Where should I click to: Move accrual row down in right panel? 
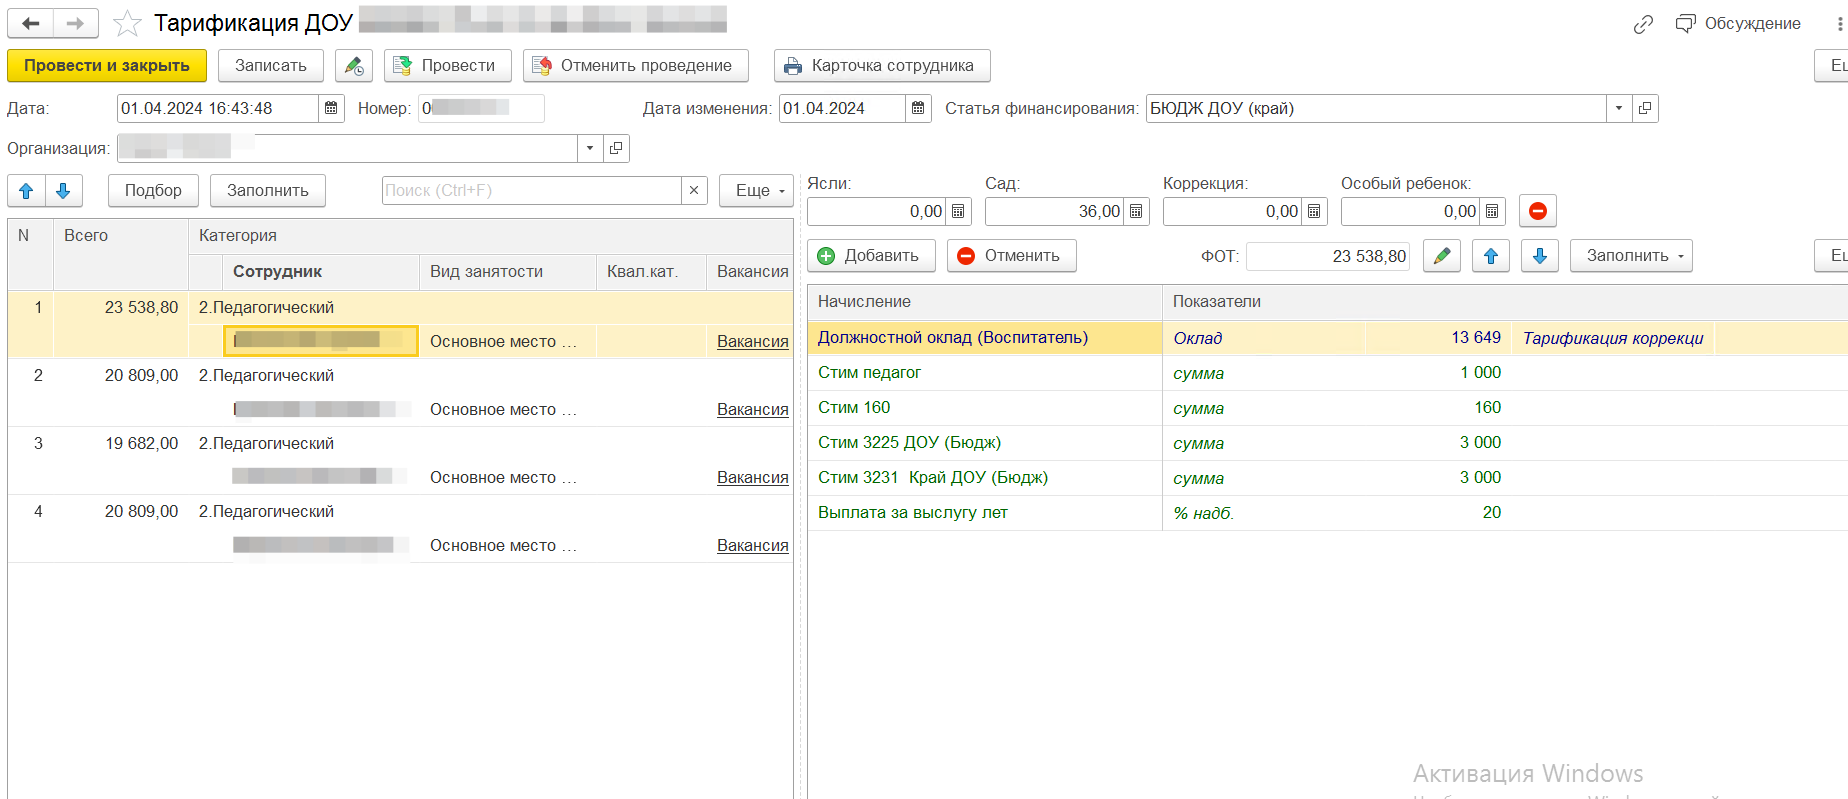pyautogui.click(x=1539, y=256)
